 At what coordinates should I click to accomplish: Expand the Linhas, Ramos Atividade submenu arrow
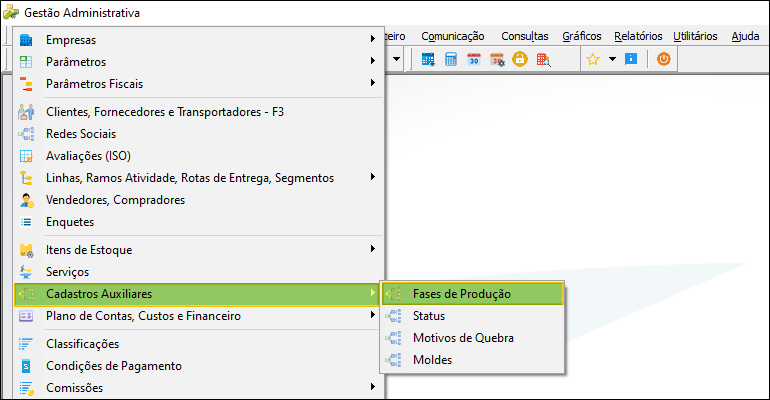373,176
